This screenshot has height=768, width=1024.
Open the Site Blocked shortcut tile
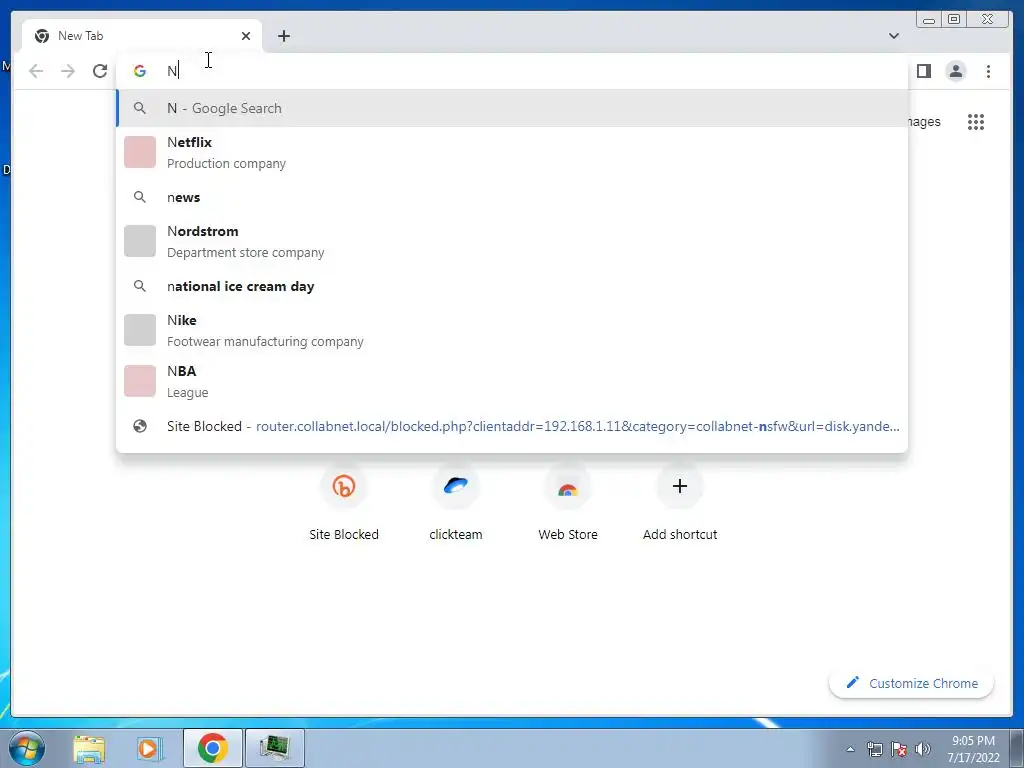click(x=344, y=503)
